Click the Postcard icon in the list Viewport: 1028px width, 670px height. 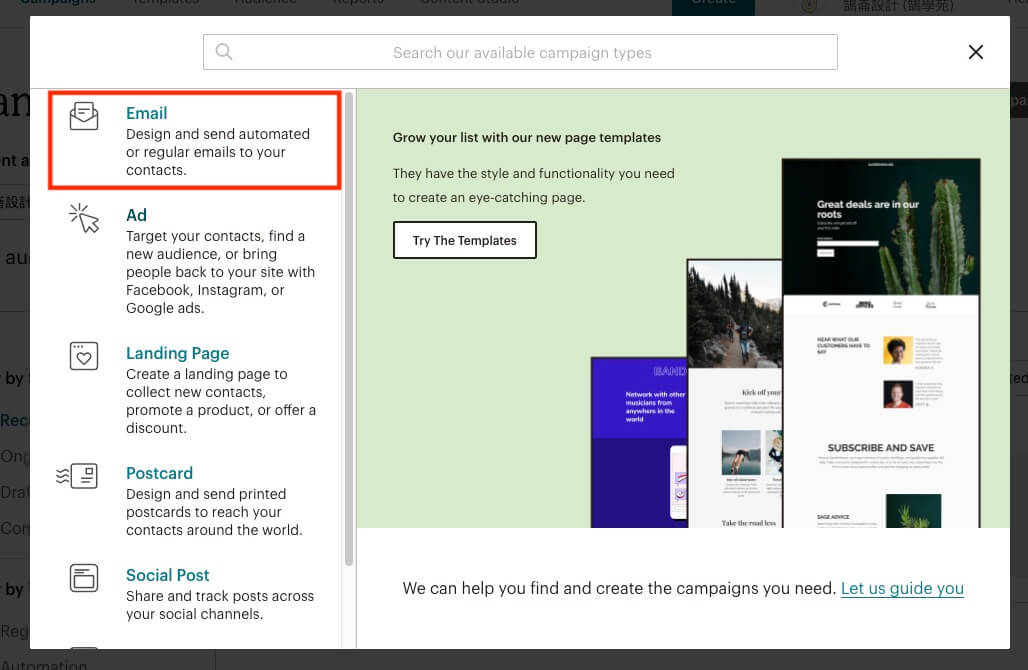point(78,476)
